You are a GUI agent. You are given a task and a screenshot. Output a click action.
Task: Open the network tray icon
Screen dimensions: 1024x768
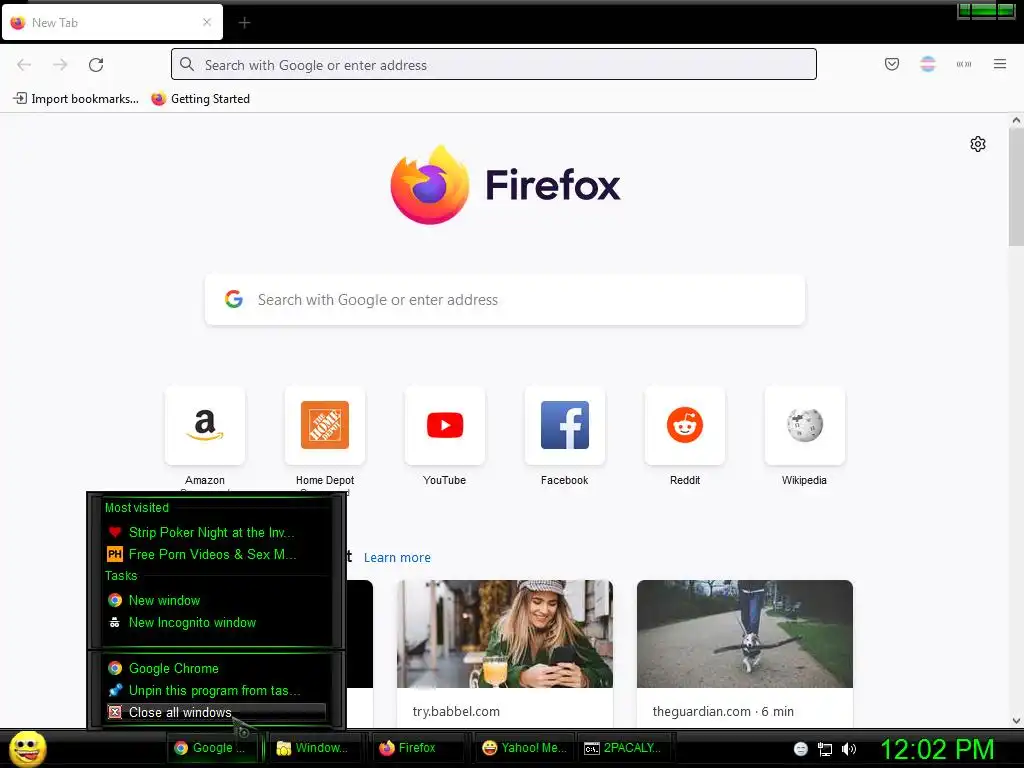click(825, 749)
